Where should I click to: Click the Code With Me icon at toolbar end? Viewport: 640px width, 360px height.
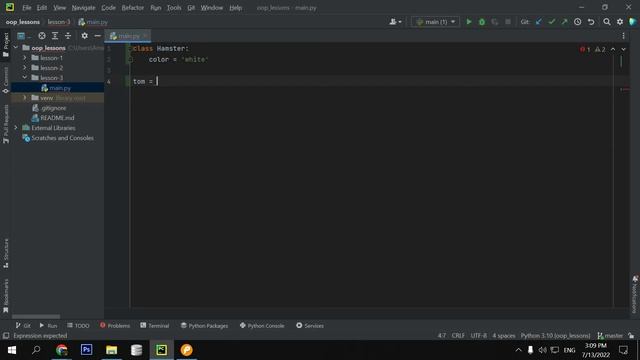click(x=633, y=22)
